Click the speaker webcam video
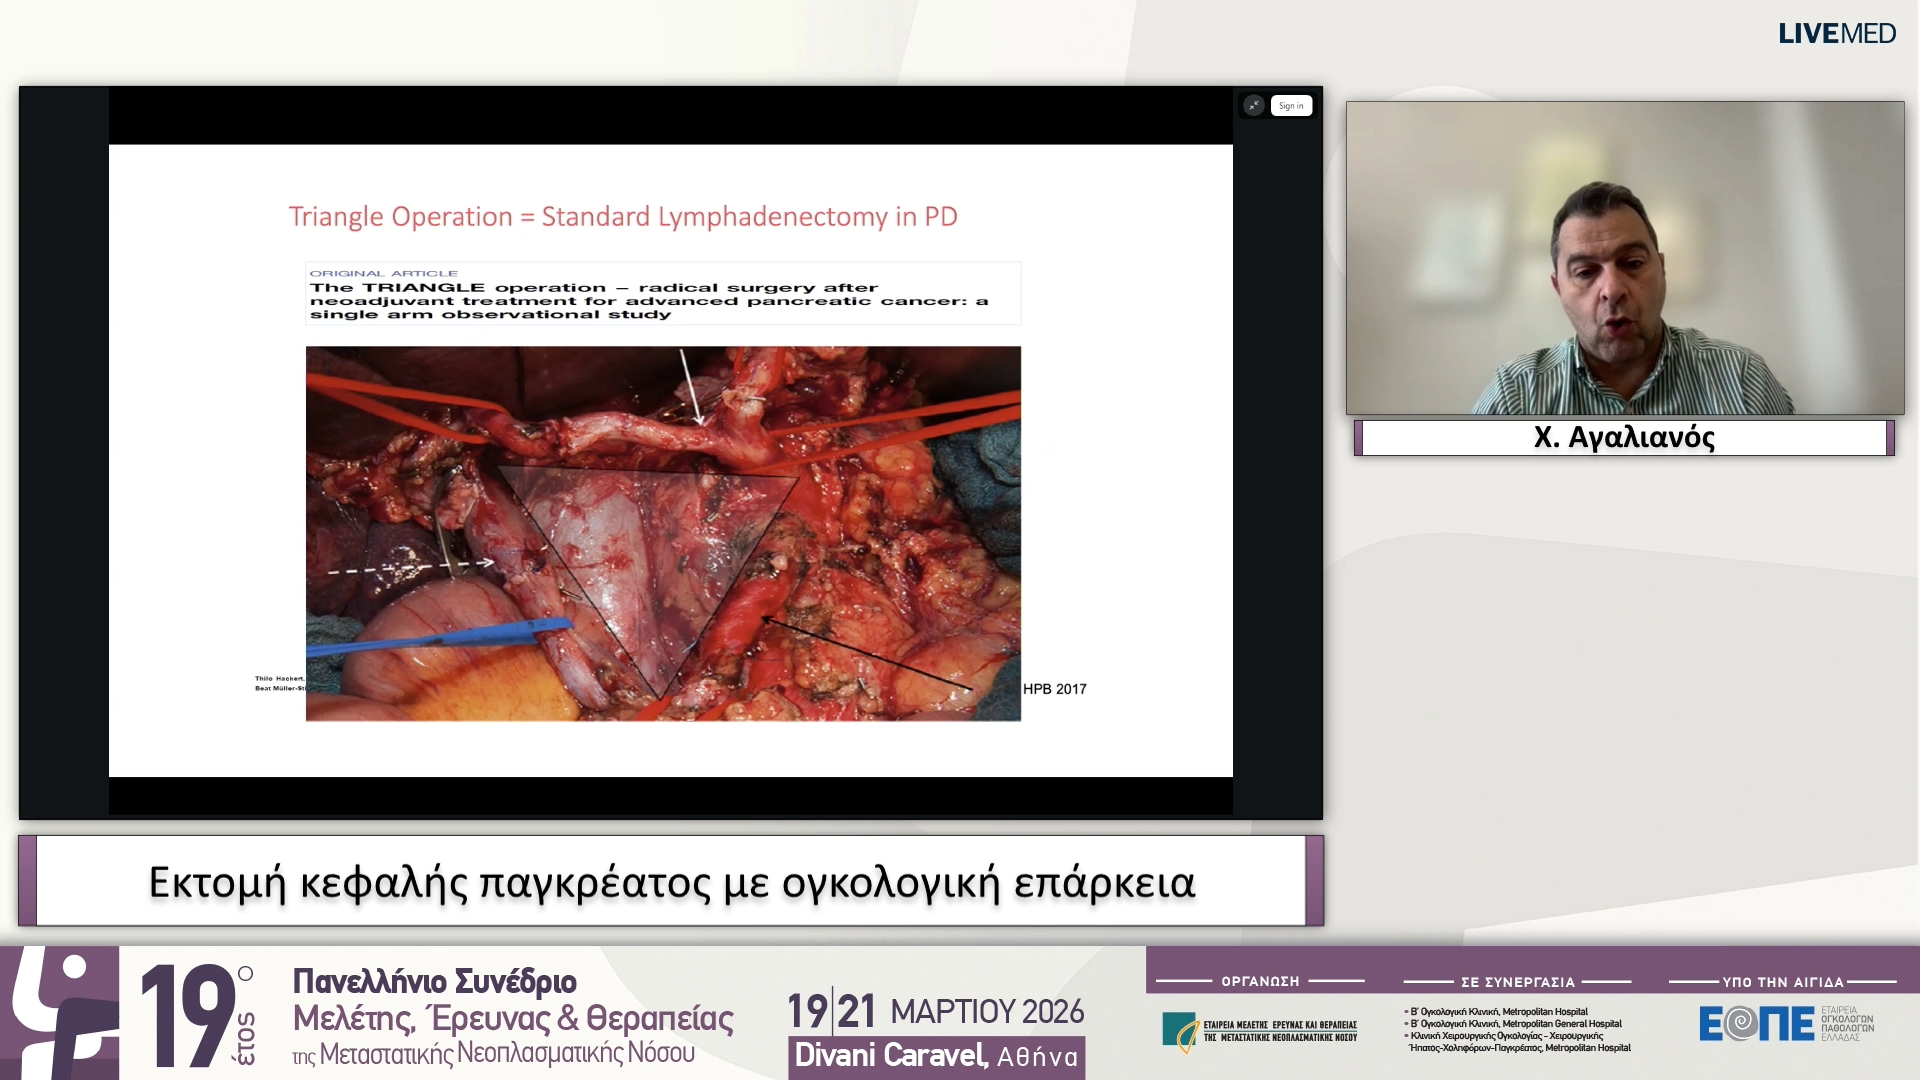This screenshot has width=1920, height=1080. pos(1624,258)
